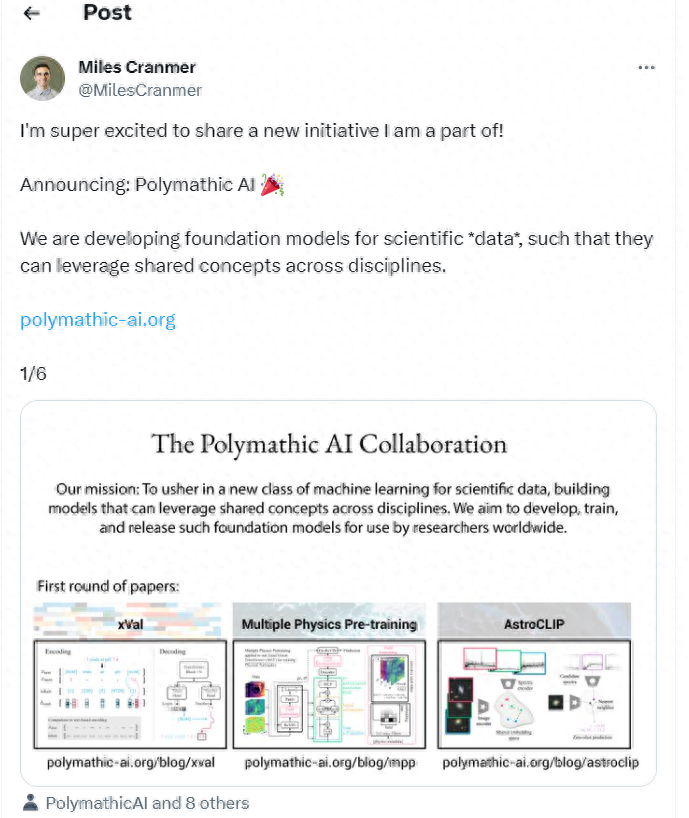Screen dimensions: 689x818
Task: Click Miles Cranmer's profile avatar
Action: pyautogui.click(x=41, y=79)
